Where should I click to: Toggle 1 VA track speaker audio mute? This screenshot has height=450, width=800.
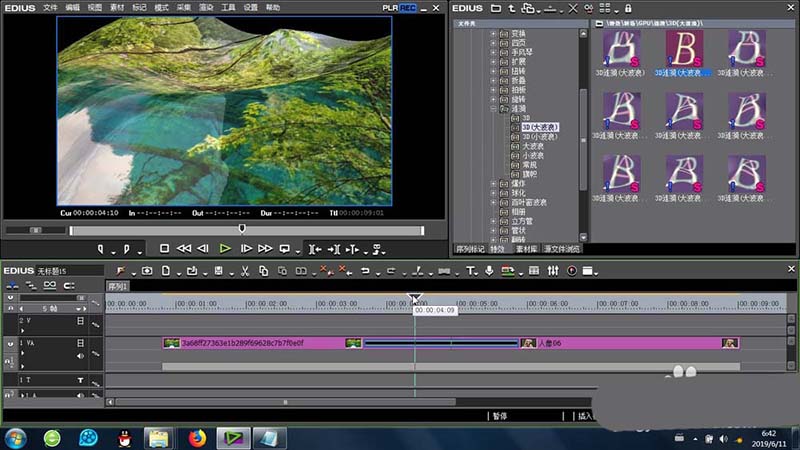coord(80,356)
